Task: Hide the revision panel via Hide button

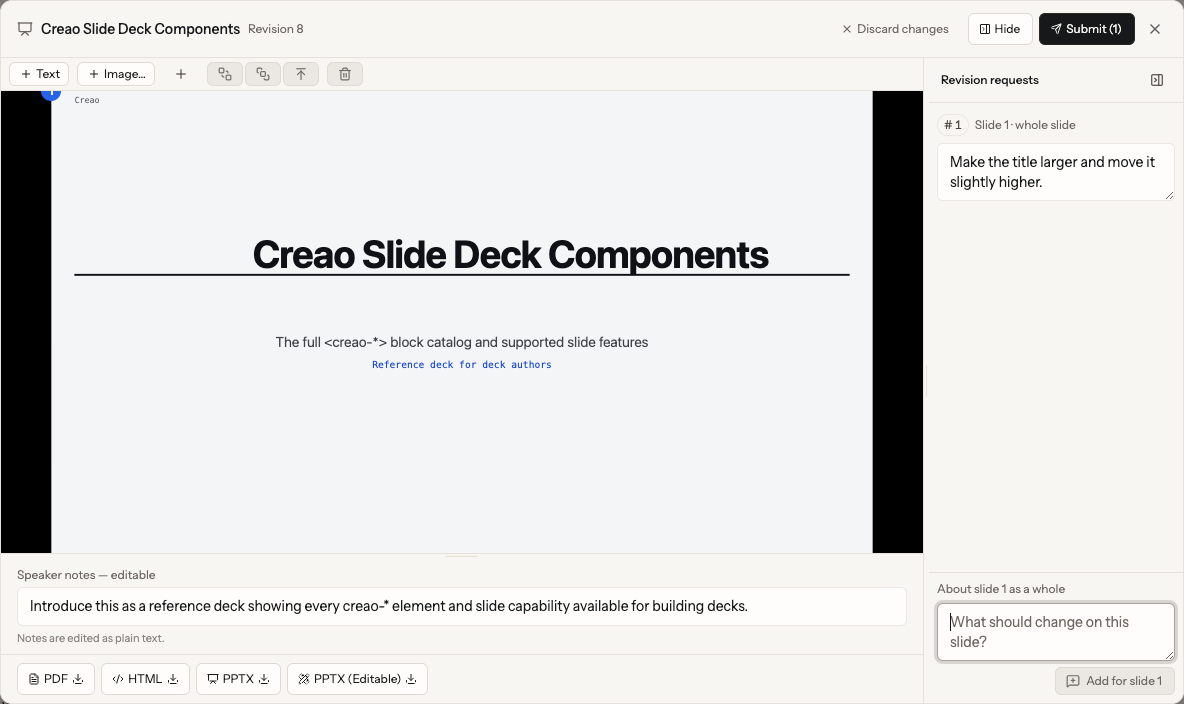Action: 1000,29
